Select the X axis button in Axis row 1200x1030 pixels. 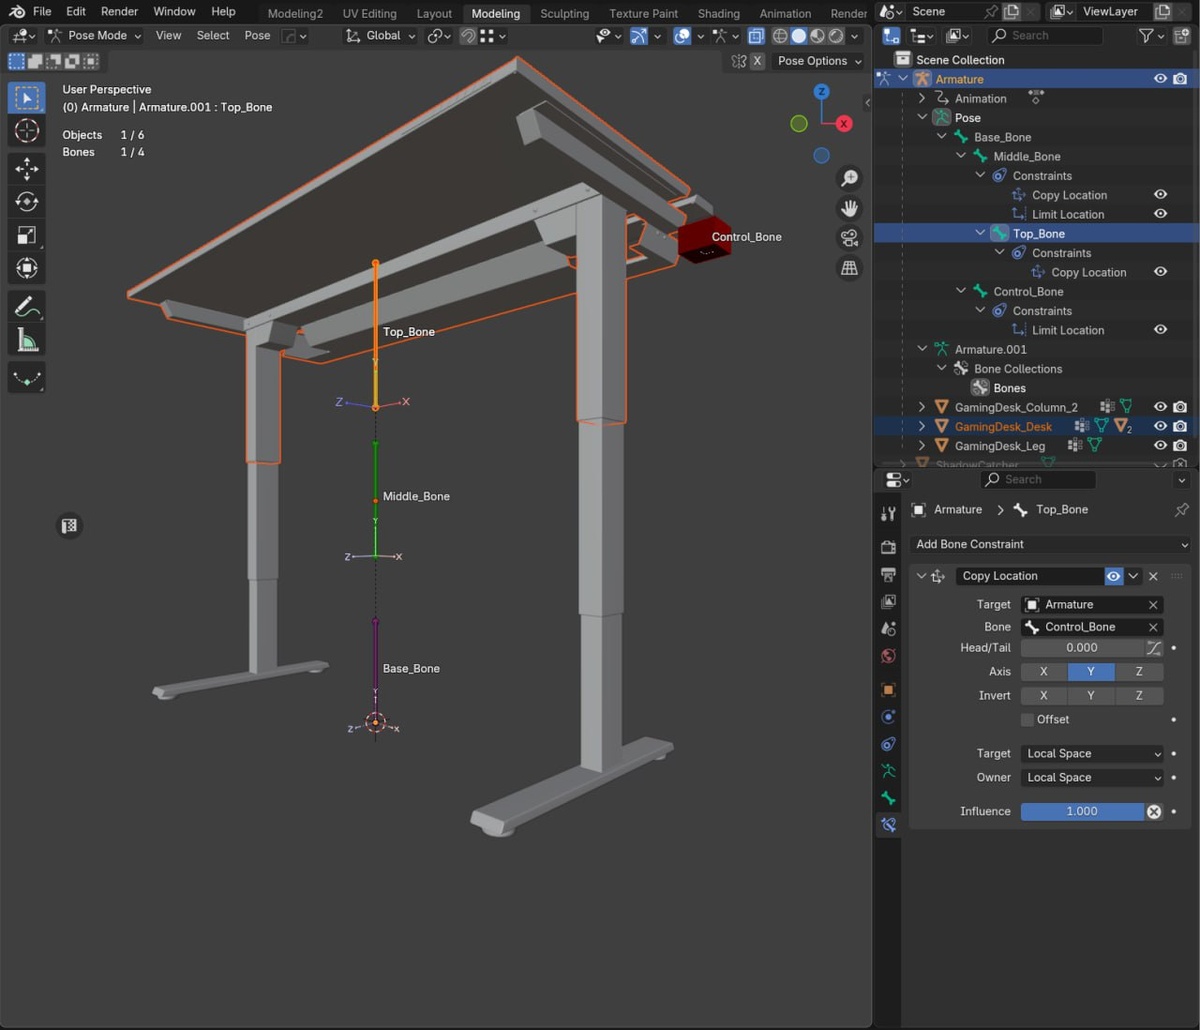pyautogui.click(x=1044, y=672)
